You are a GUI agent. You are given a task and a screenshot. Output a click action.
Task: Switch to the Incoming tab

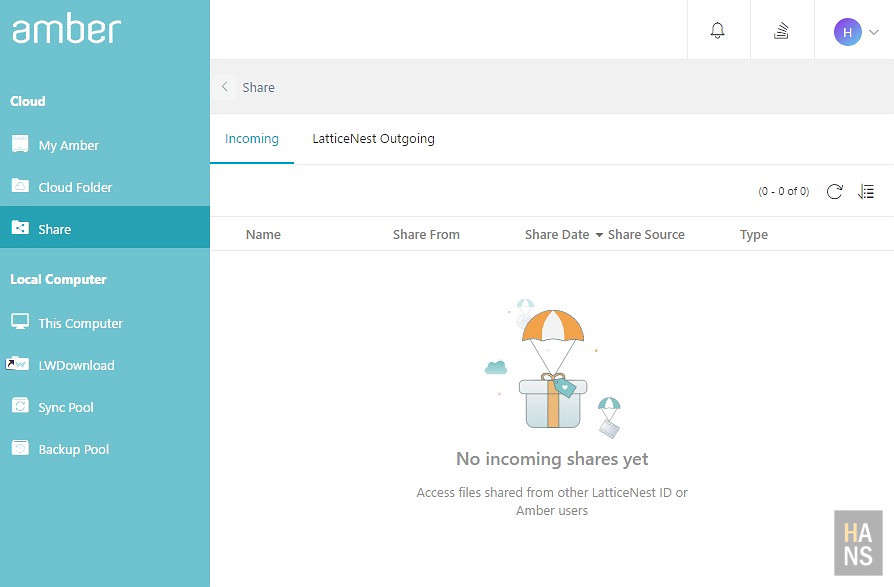click(x=252, y=138)
